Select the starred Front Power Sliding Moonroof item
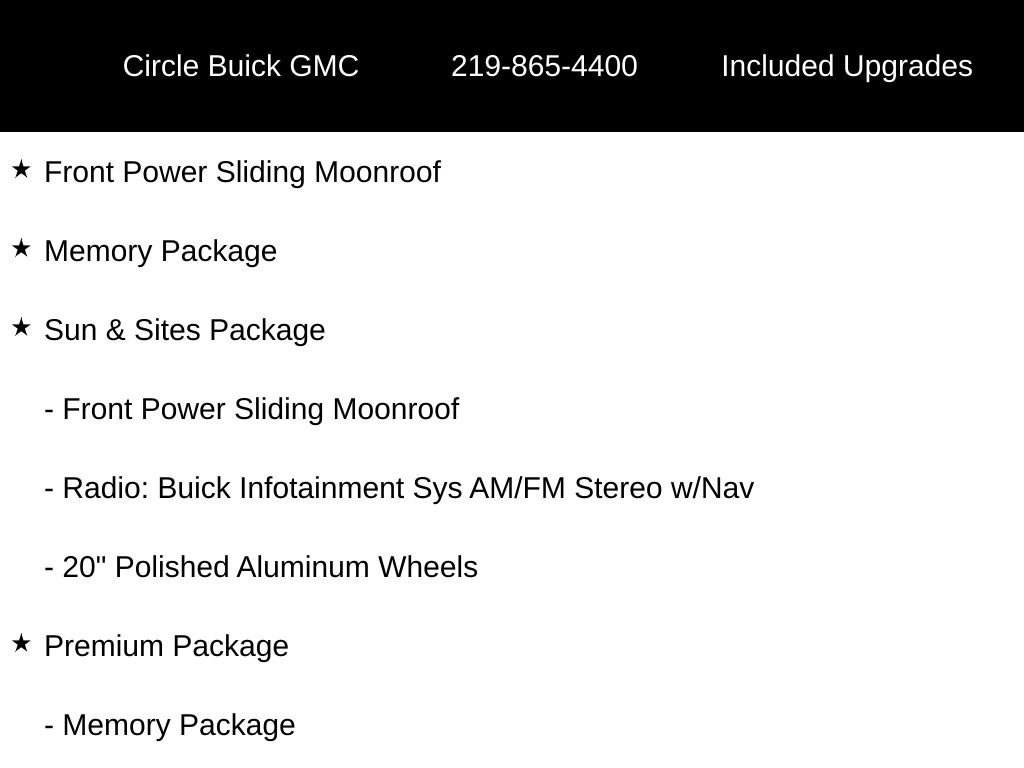This screenshot has height=768, width=1024. pyautogui.click(x=242, y=172)
